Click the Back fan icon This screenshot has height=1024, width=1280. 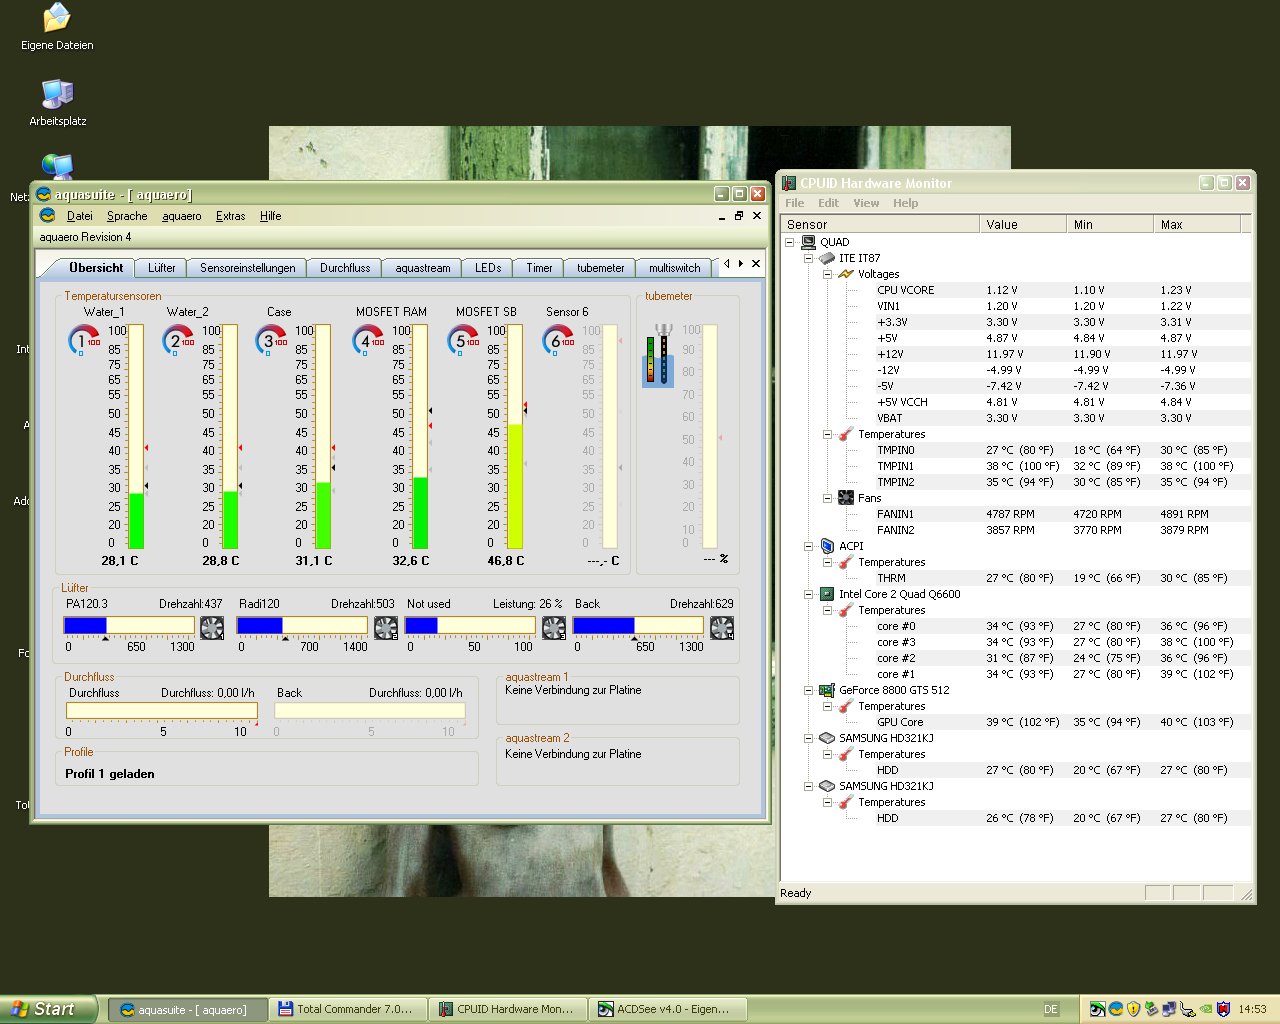point(722,627)
